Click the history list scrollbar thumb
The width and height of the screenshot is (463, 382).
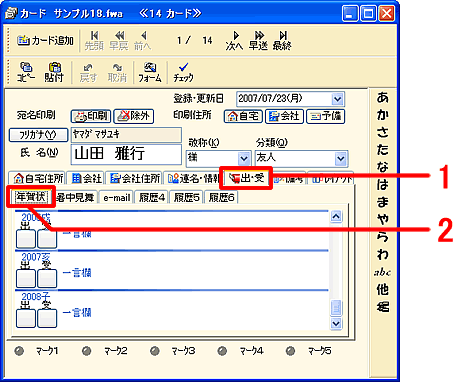336,308
